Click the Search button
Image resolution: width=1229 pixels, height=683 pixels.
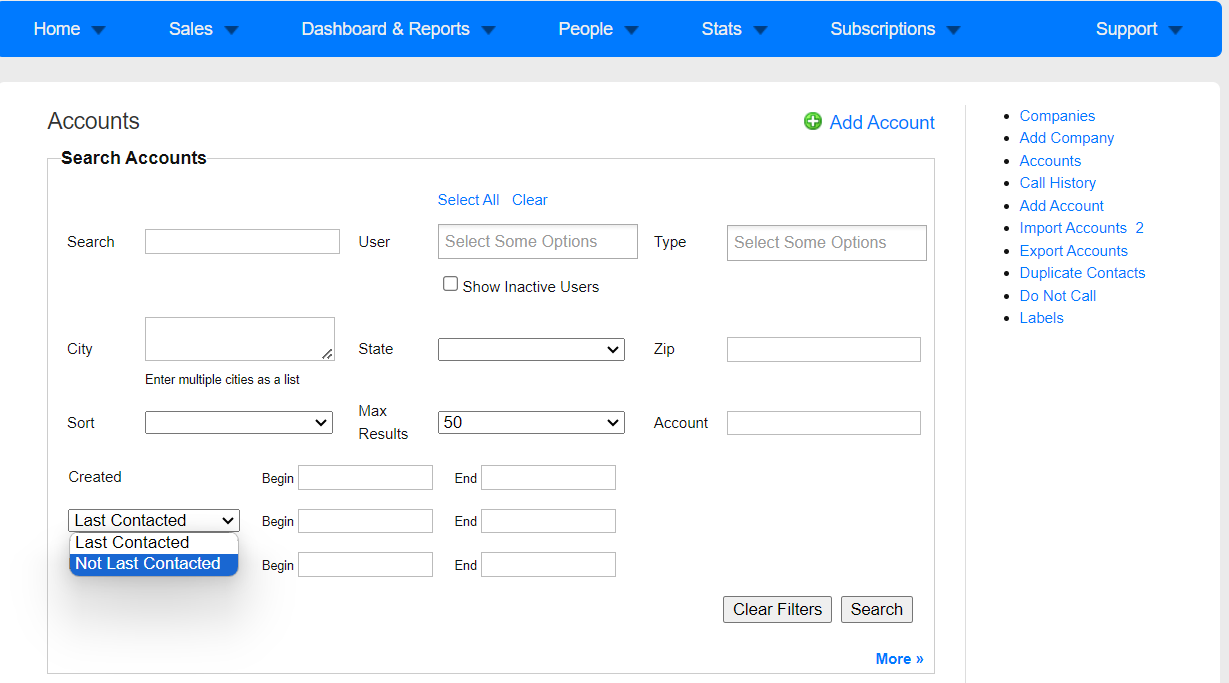(877, 609)
